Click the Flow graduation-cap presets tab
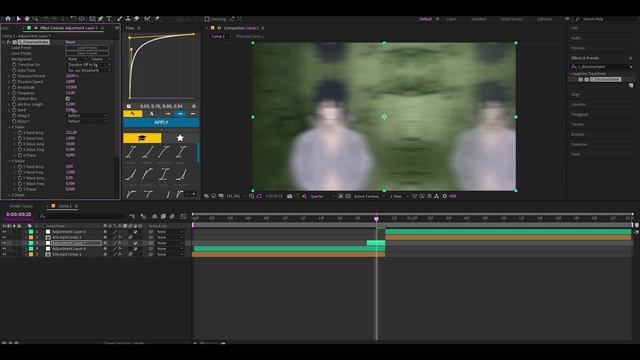 pyautogui.click(x=142, y=138)
